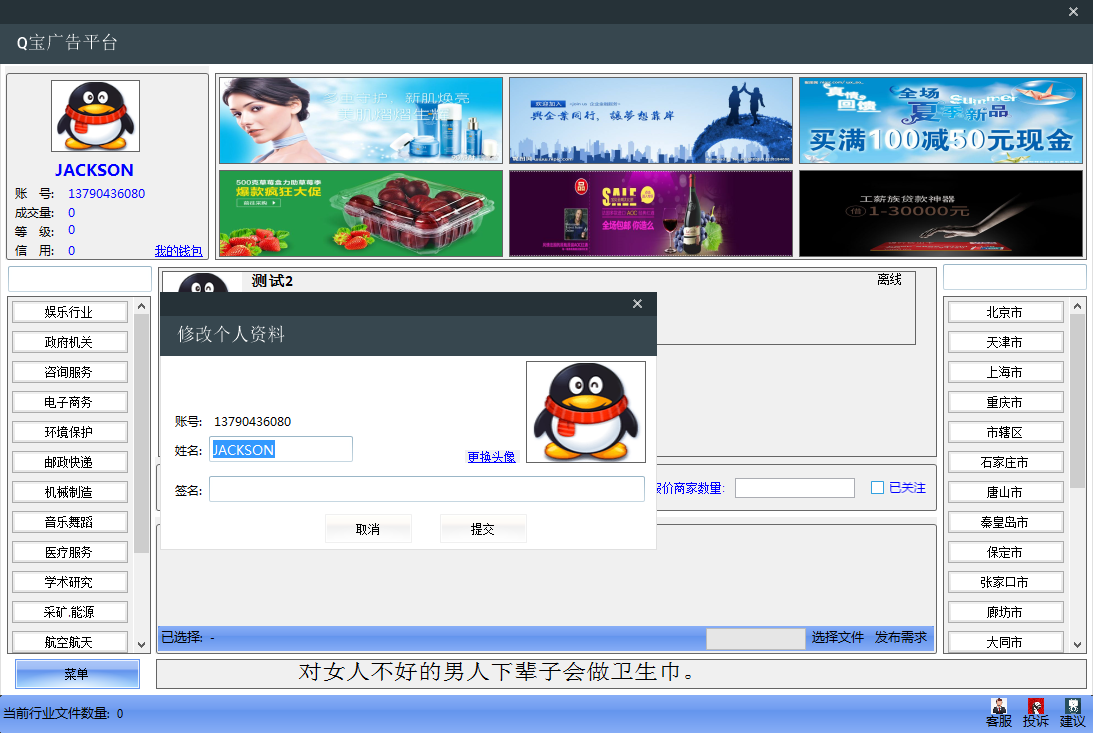This screenshot has width=1093, height=733.
Task: Click 选择文件 to choose a file
Action: click(837, 637)
